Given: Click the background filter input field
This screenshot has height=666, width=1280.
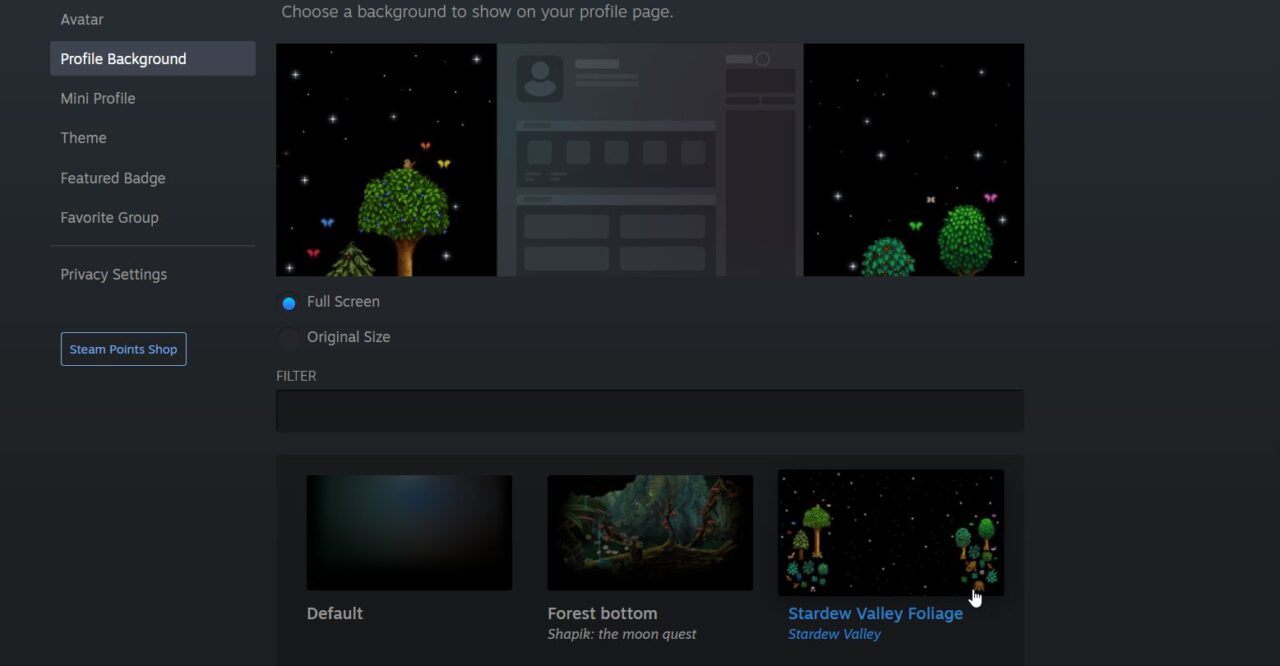Looking at the screenshot, I should click(650, 410).
